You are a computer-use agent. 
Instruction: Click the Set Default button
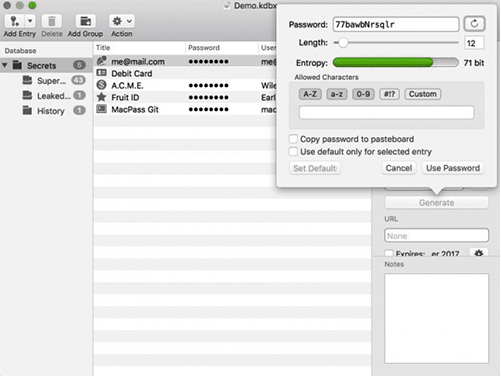[315, 168]
